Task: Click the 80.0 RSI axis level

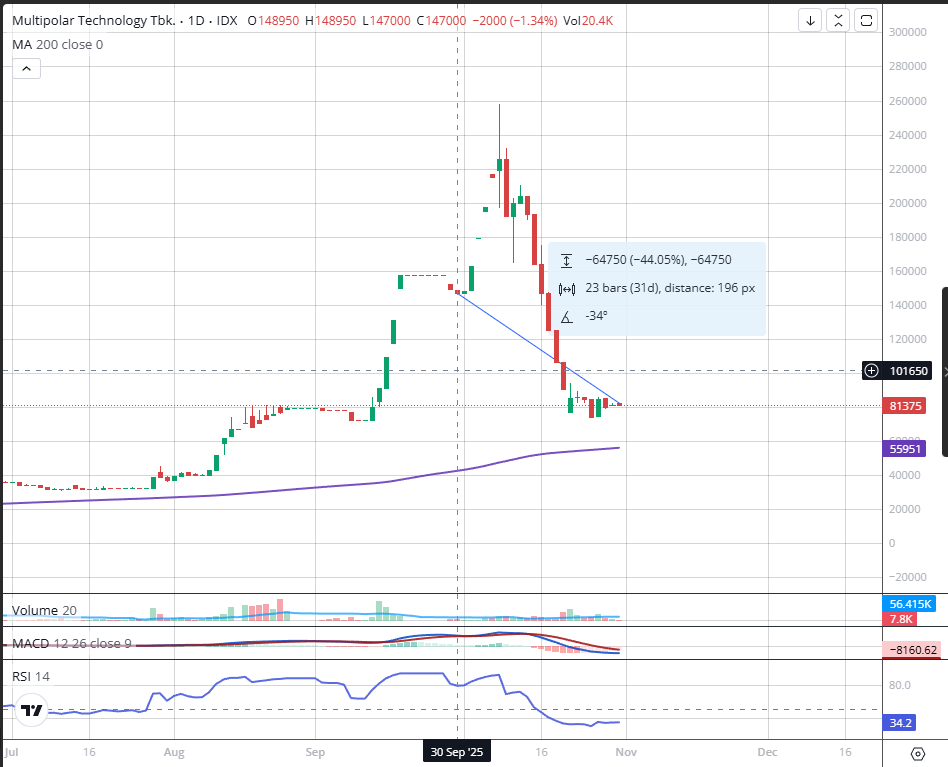Action: (x=900, y=685)
